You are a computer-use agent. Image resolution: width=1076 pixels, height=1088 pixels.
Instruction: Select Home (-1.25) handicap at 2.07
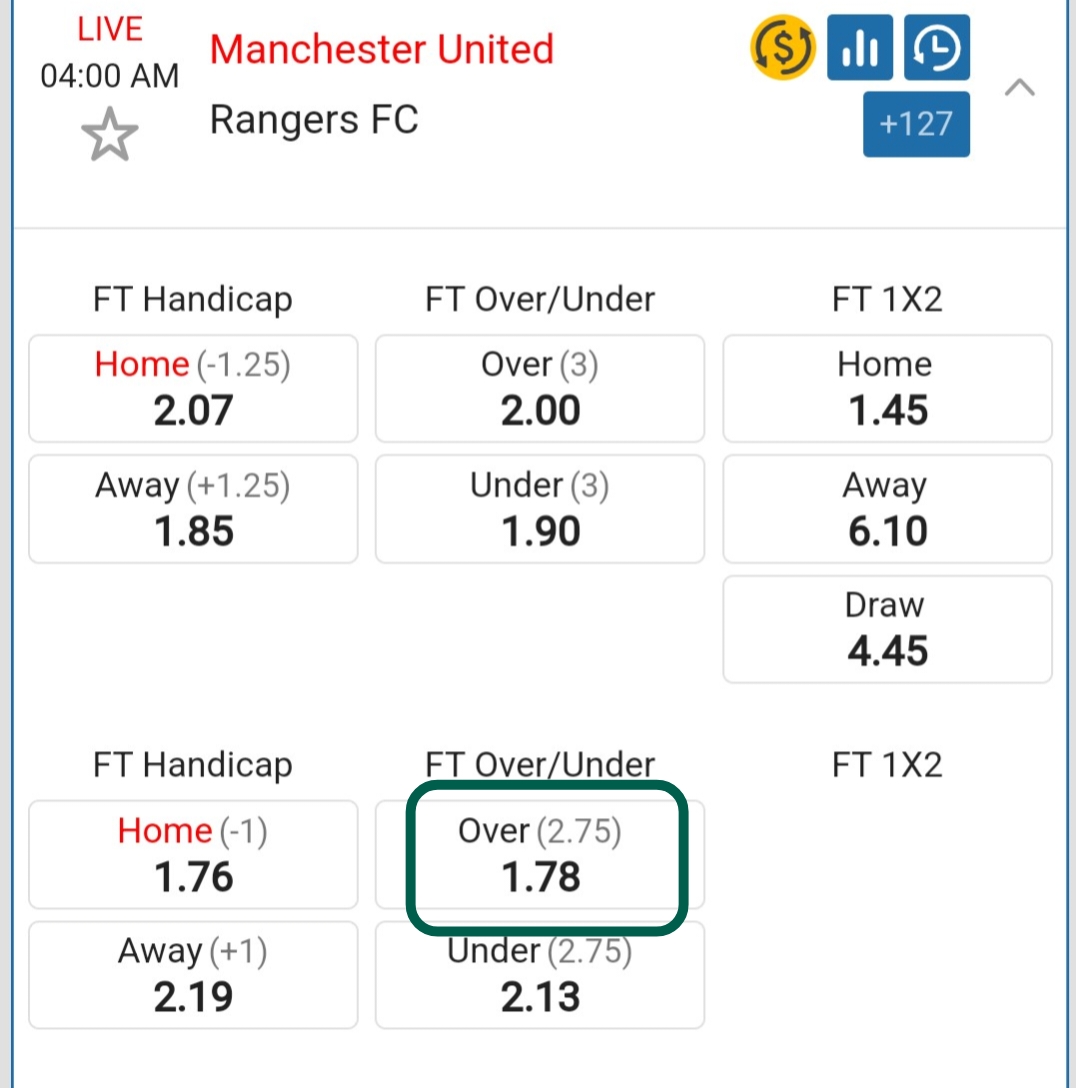[193, 389]
